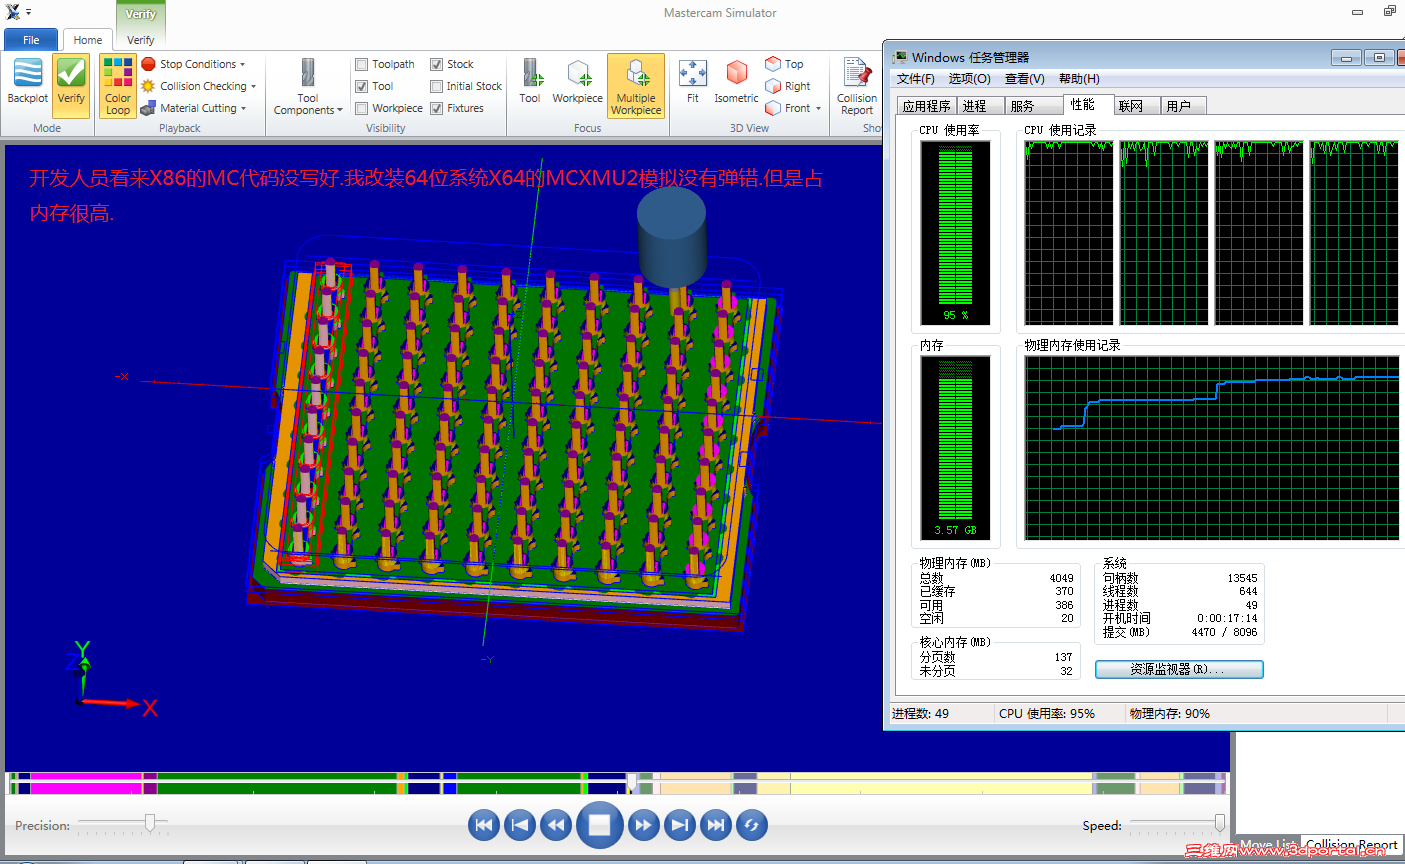Image resolution: width=1405 pixels, height=864 pixels.
Task: Open the Tool Components dropdown
Action: point(308,86)
